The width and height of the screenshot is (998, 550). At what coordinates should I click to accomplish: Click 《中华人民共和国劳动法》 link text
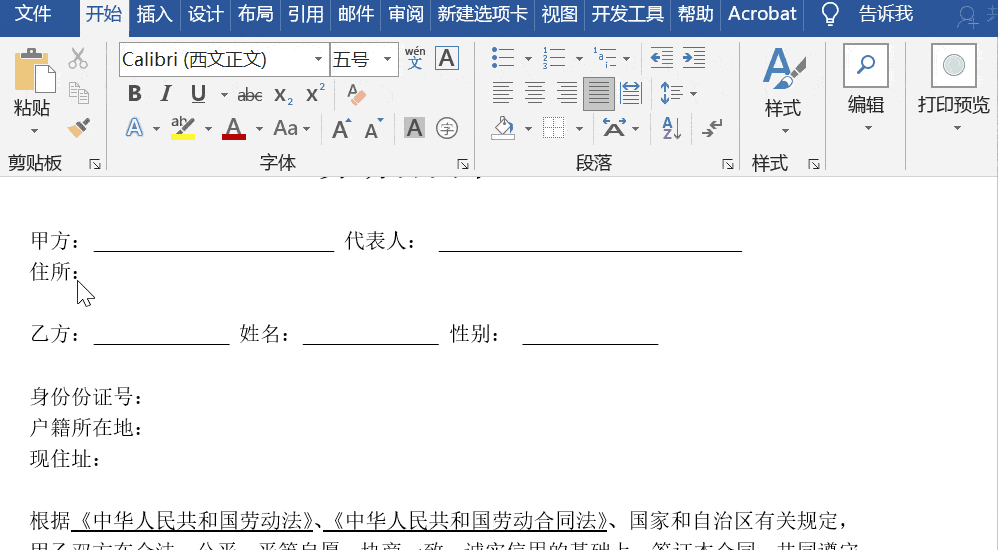[192, 521]
